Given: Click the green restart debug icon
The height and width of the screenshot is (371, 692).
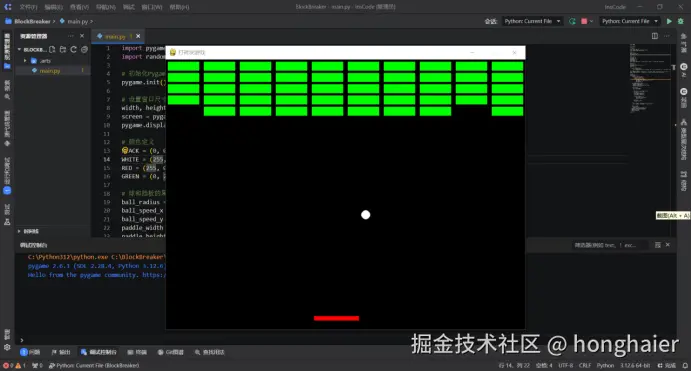Looking at the screenshot, I should point(572,21).
